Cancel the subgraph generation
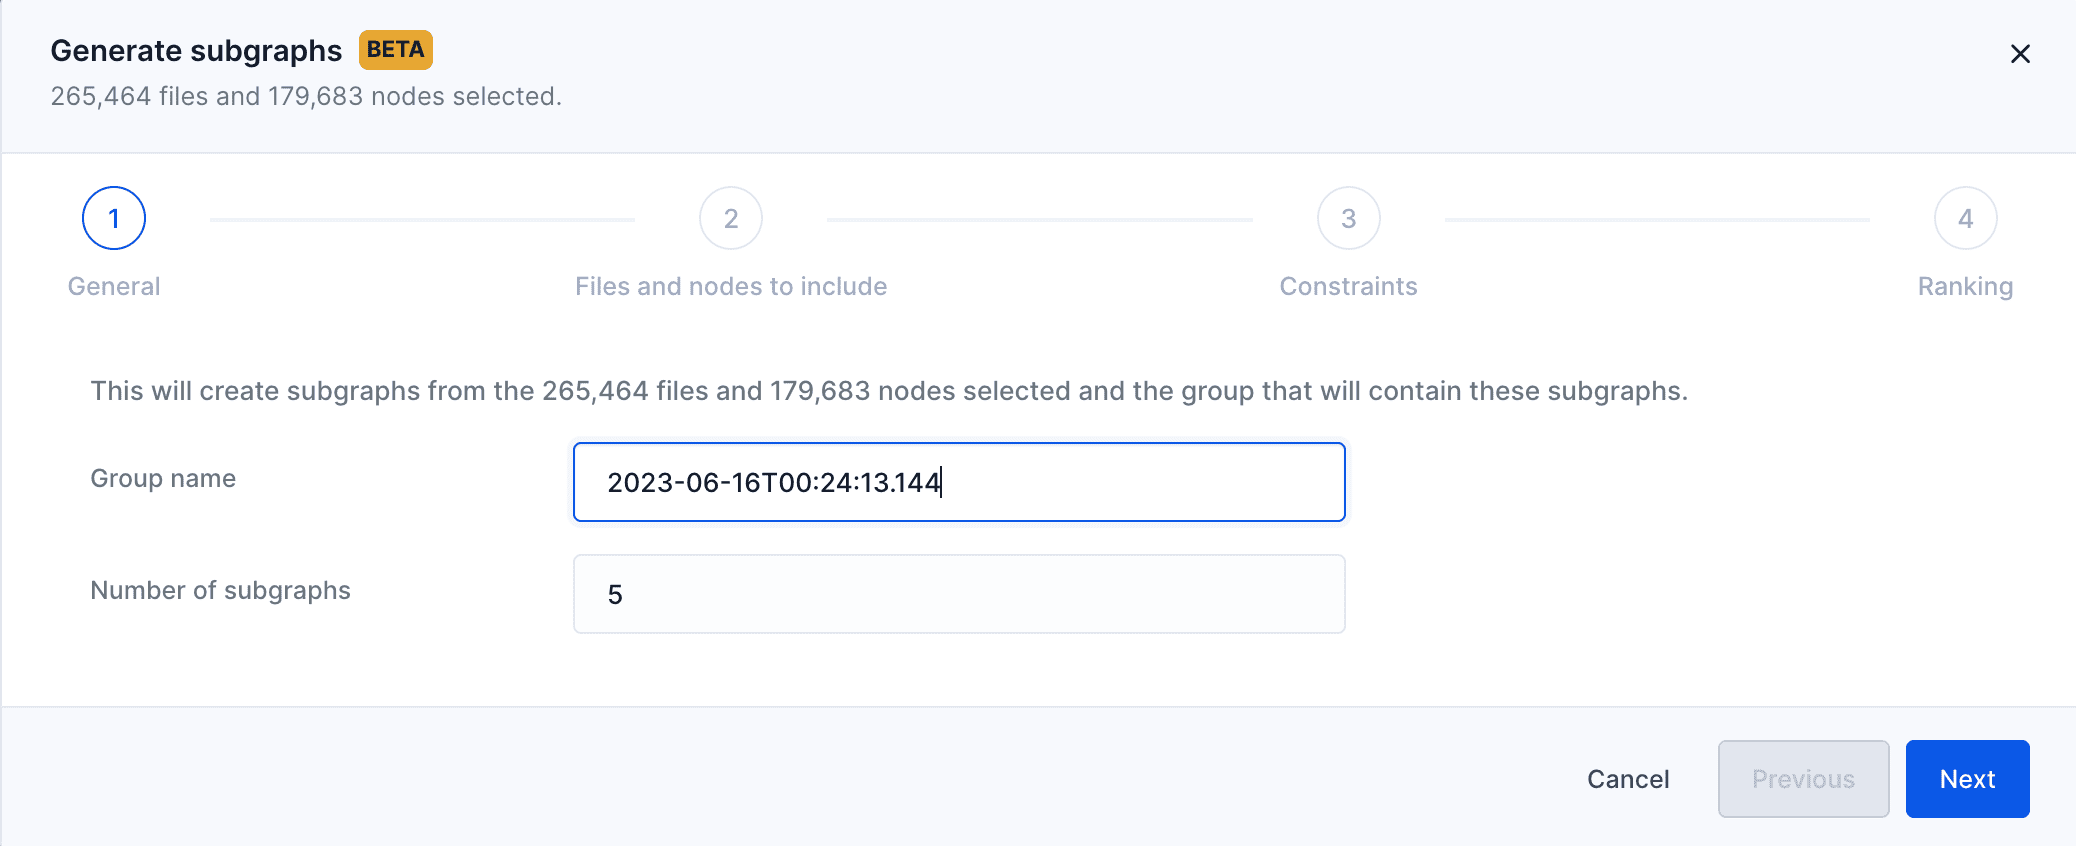This screenshot has height=846, width=2076. click(x=1628, y=779)
